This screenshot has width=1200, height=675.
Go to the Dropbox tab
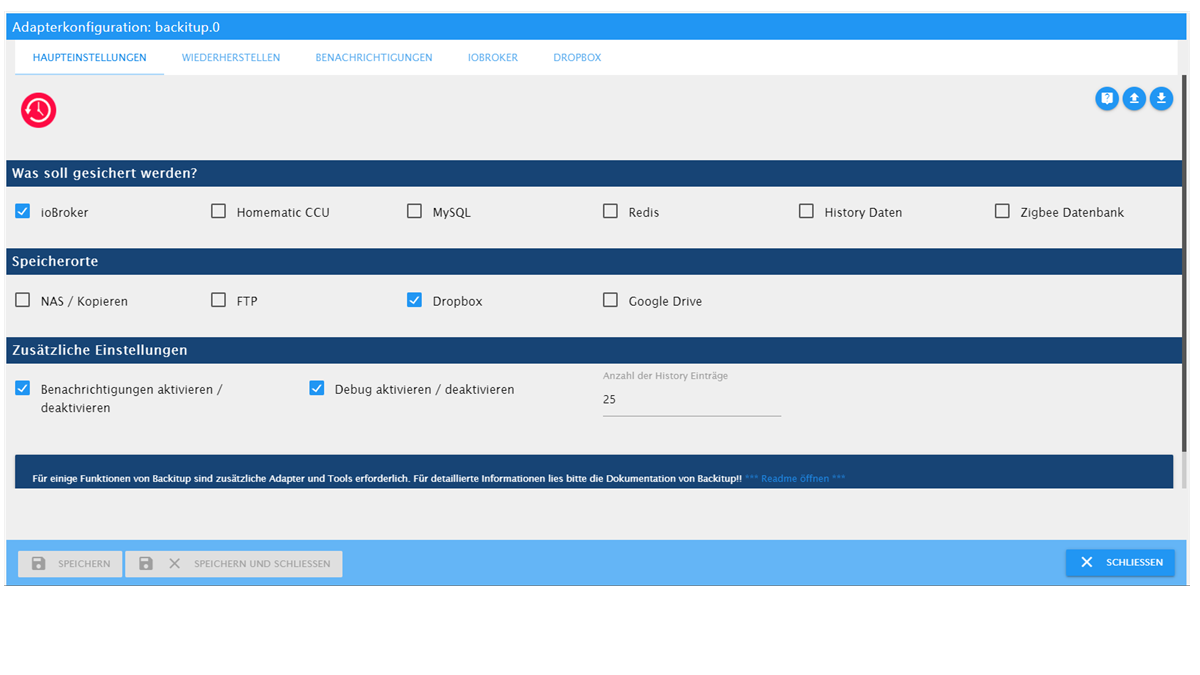tap(577, 58)
